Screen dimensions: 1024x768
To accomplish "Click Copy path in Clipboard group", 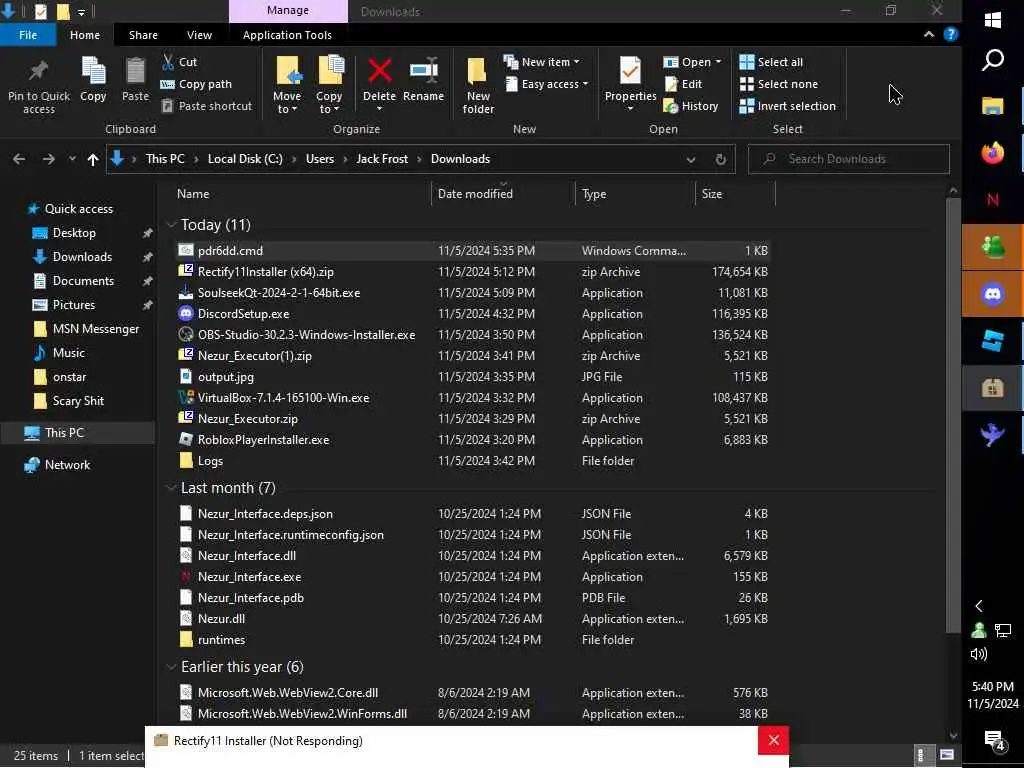I will 196,84.
